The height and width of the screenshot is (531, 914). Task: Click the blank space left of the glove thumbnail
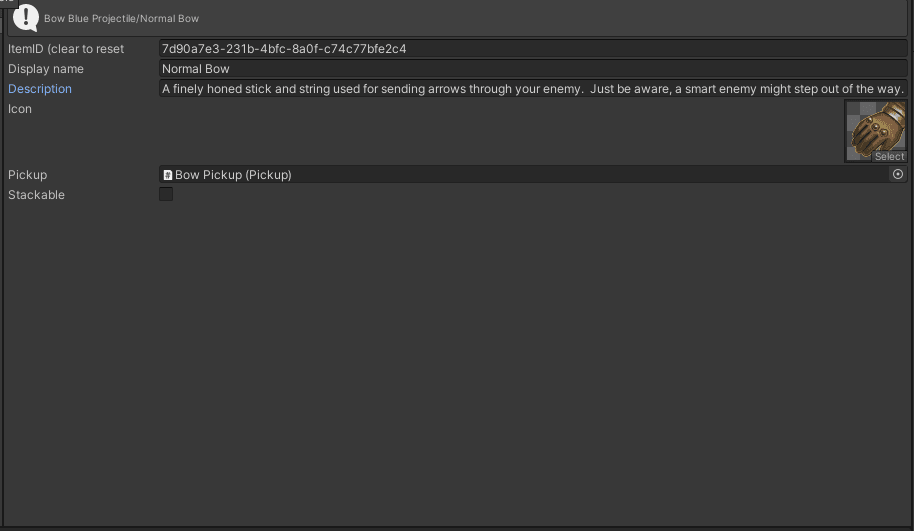(500, 130)
